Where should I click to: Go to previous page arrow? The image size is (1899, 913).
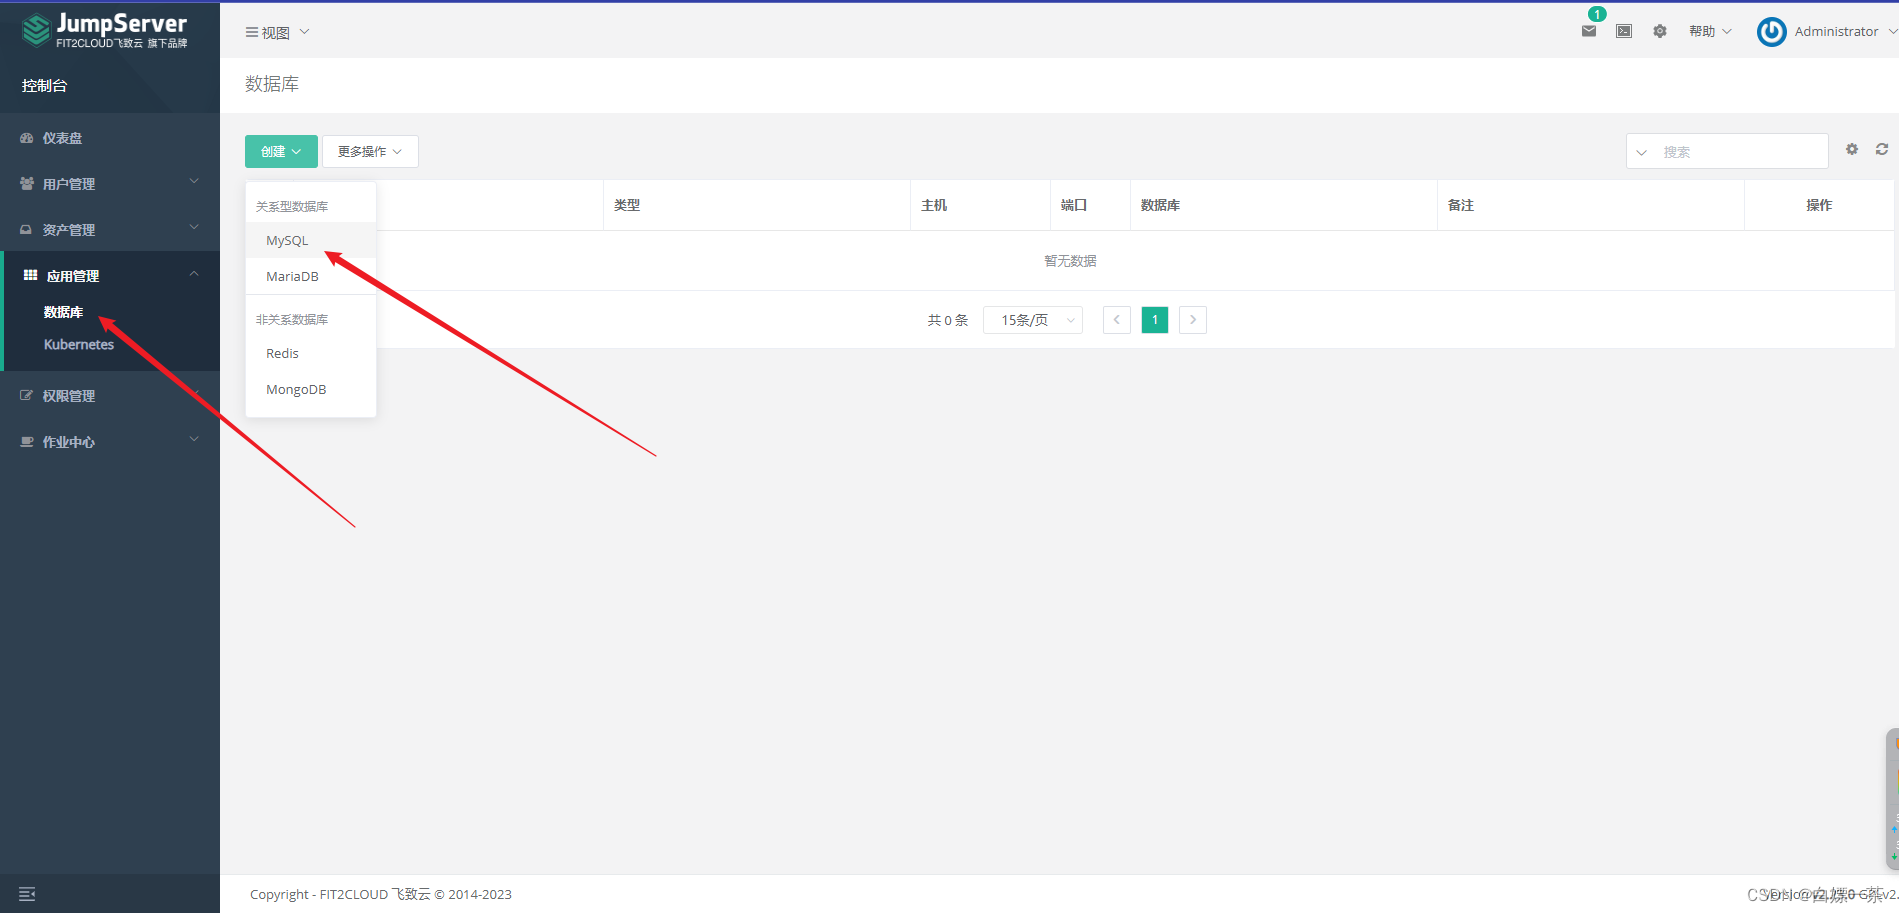point(1117,320)
